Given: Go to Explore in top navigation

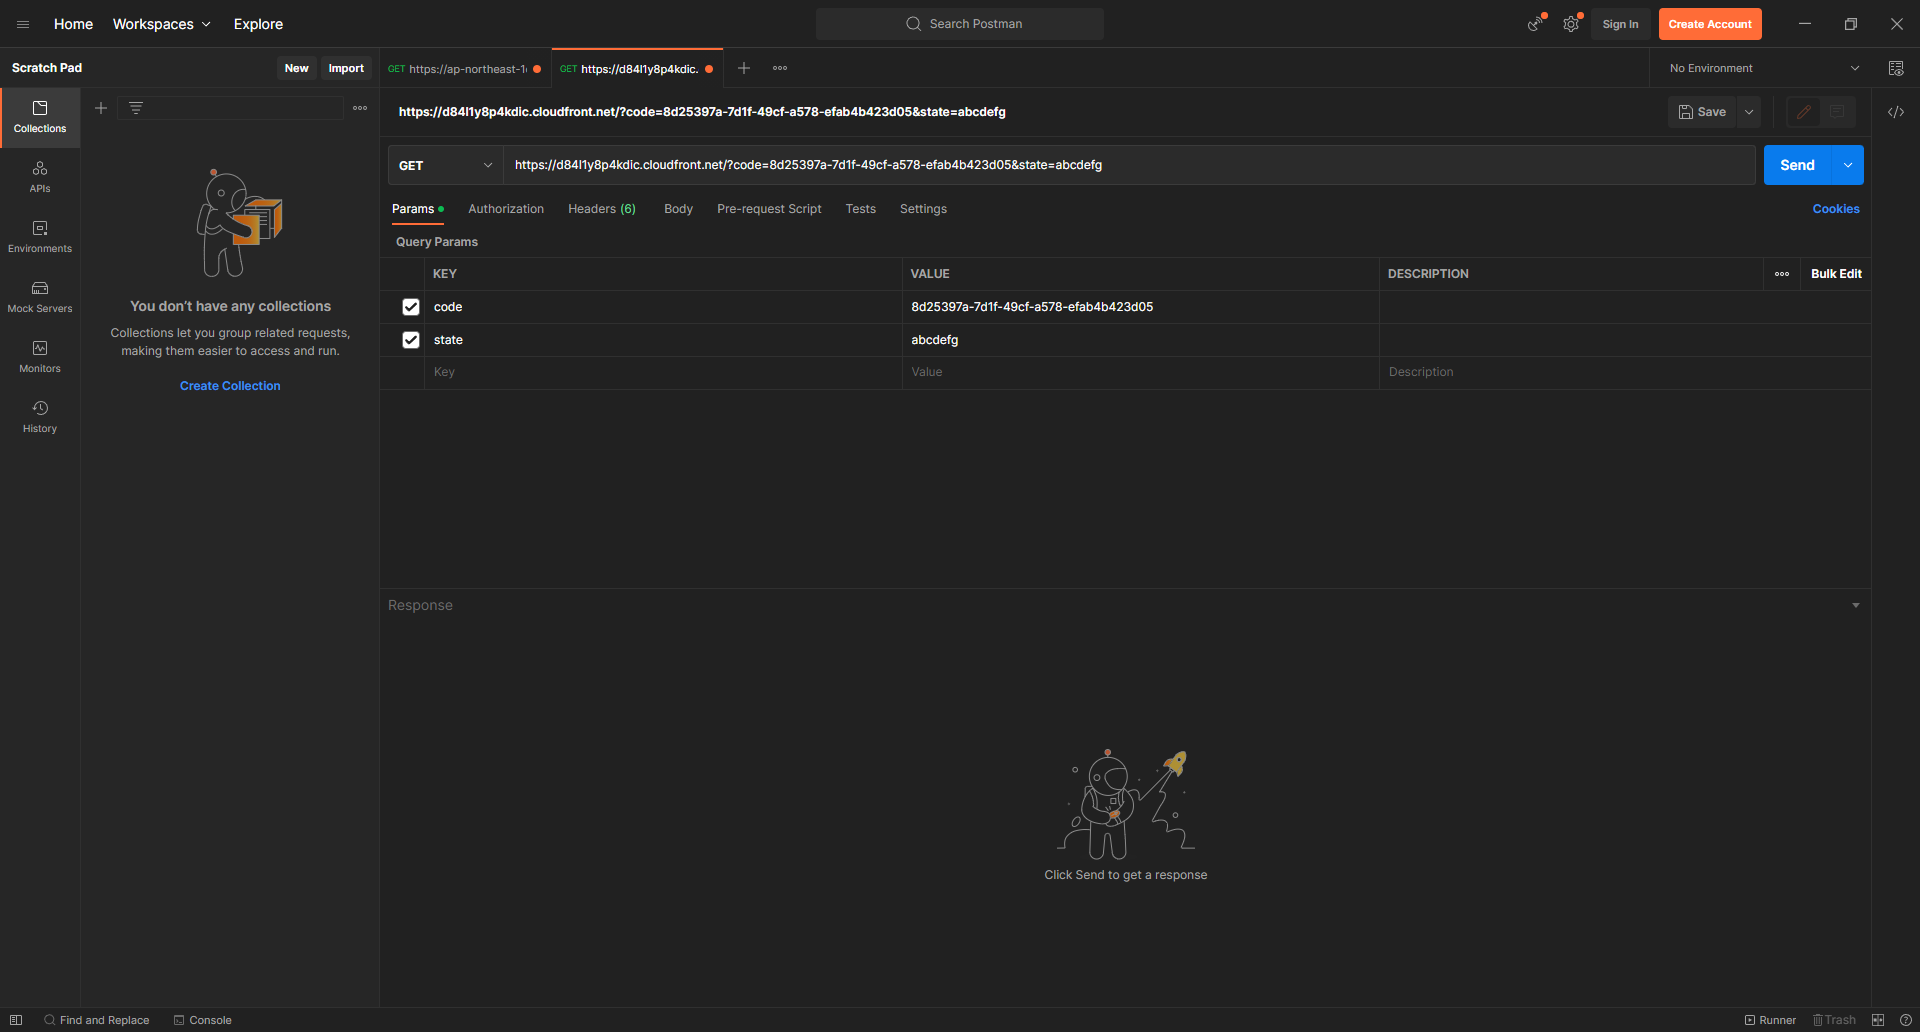Looking at the screenshot, I should point(258,24).
